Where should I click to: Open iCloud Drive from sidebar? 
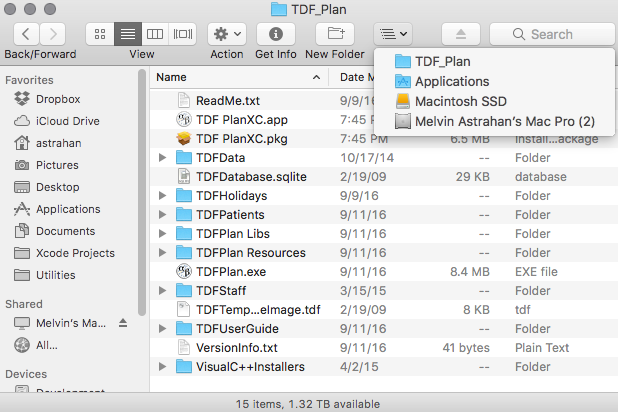click(x=67, y=121)
